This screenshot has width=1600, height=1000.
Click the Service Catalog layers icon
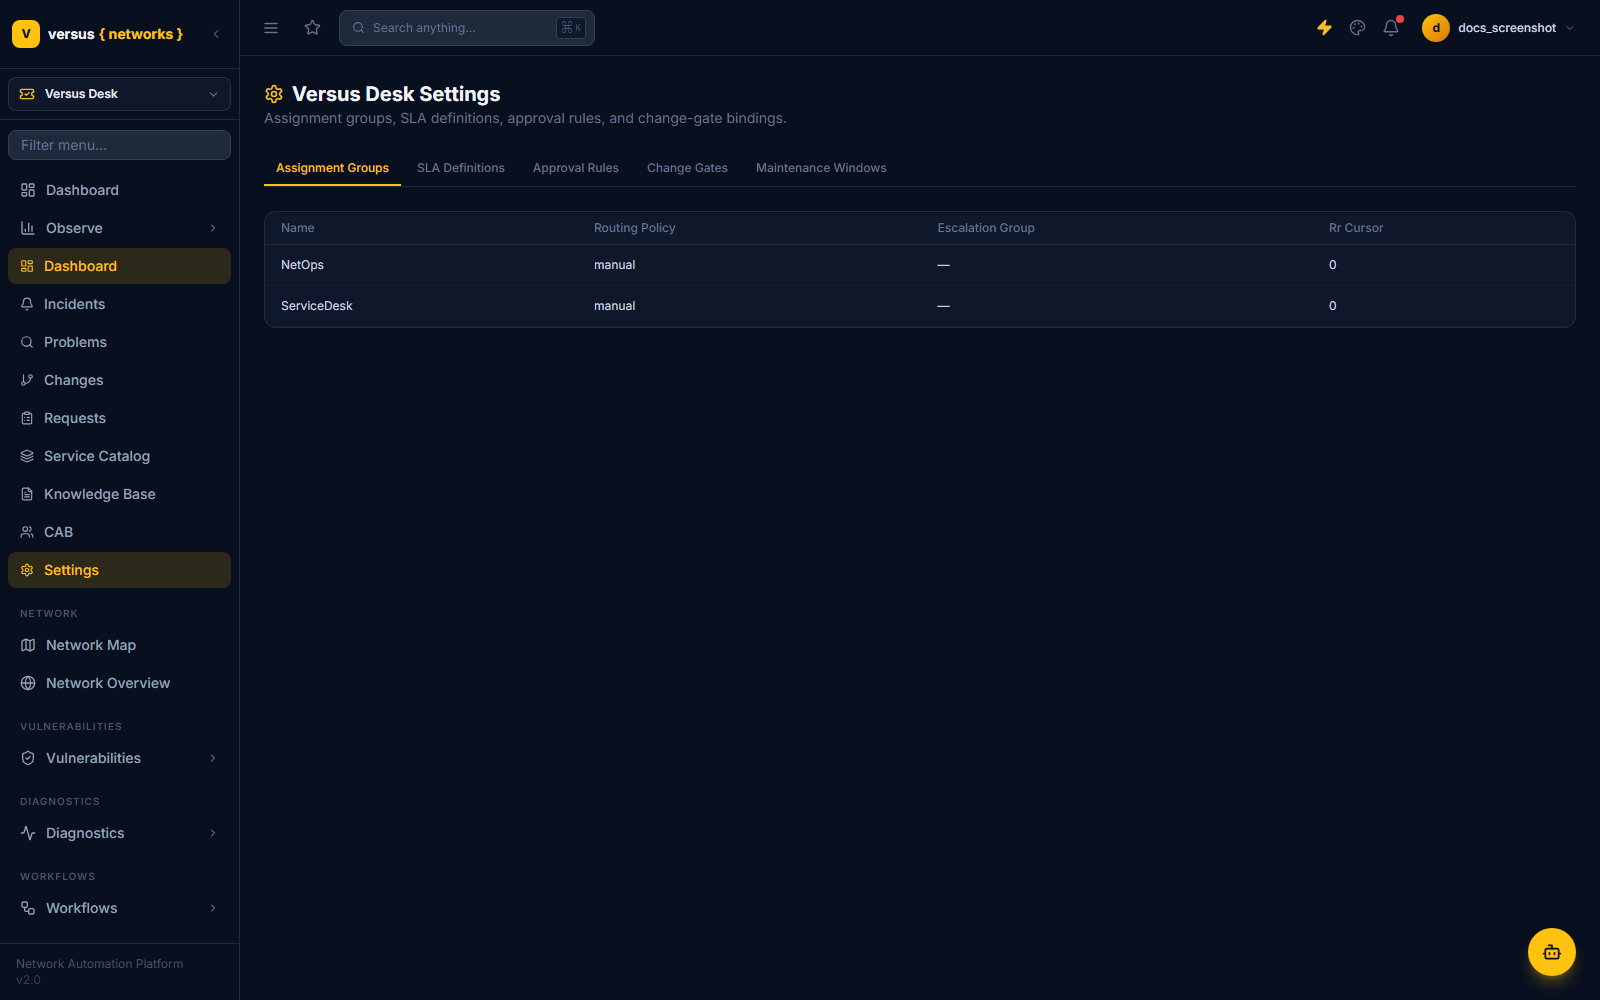[27, 456]
